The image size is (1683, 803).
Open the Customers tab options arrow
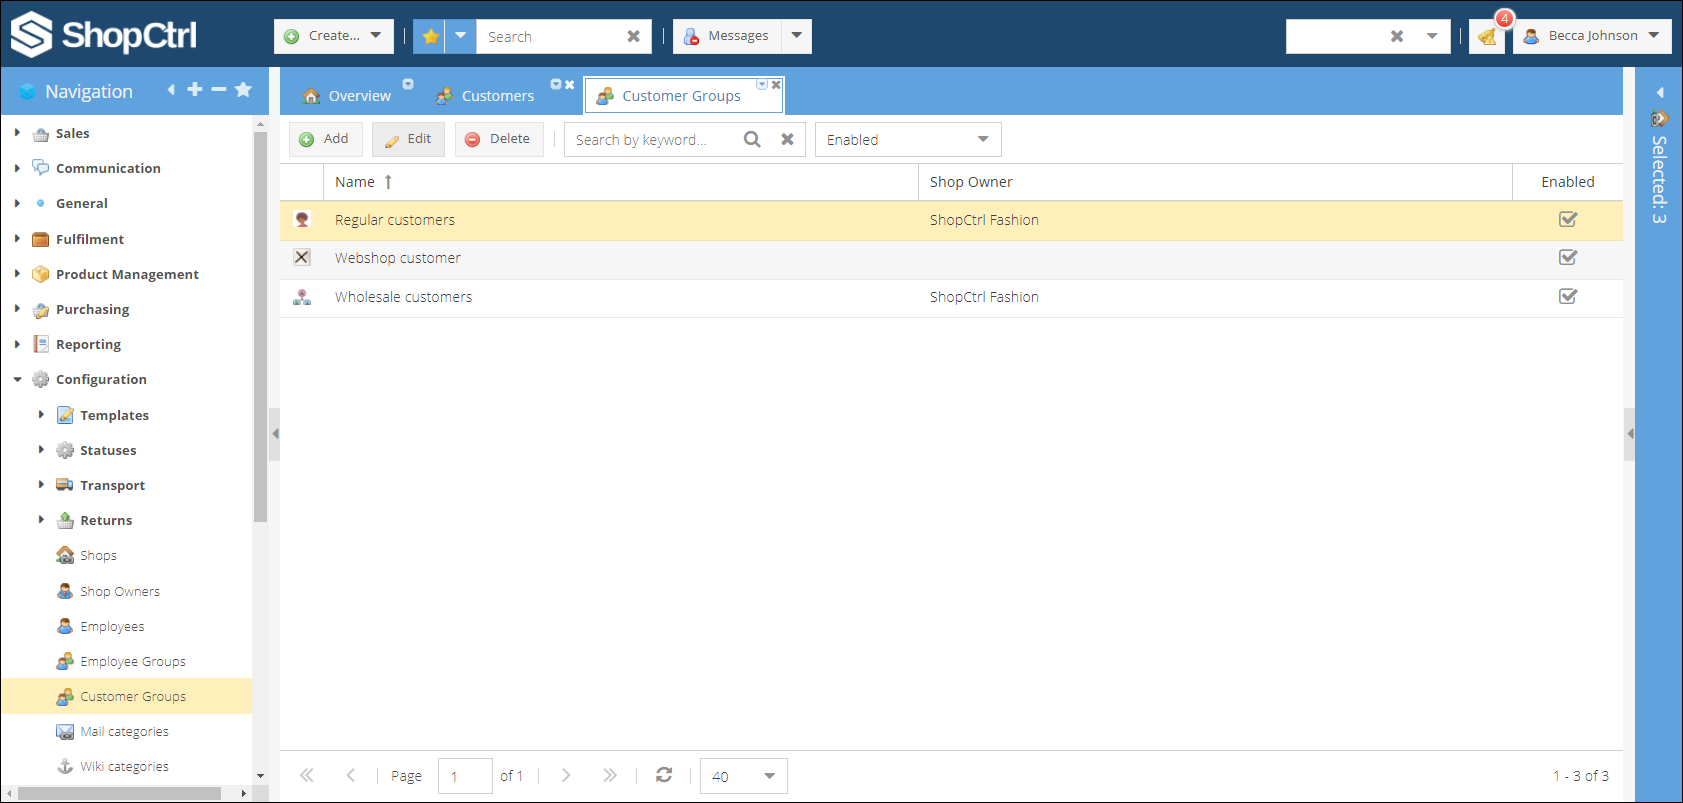pos(556,84)
